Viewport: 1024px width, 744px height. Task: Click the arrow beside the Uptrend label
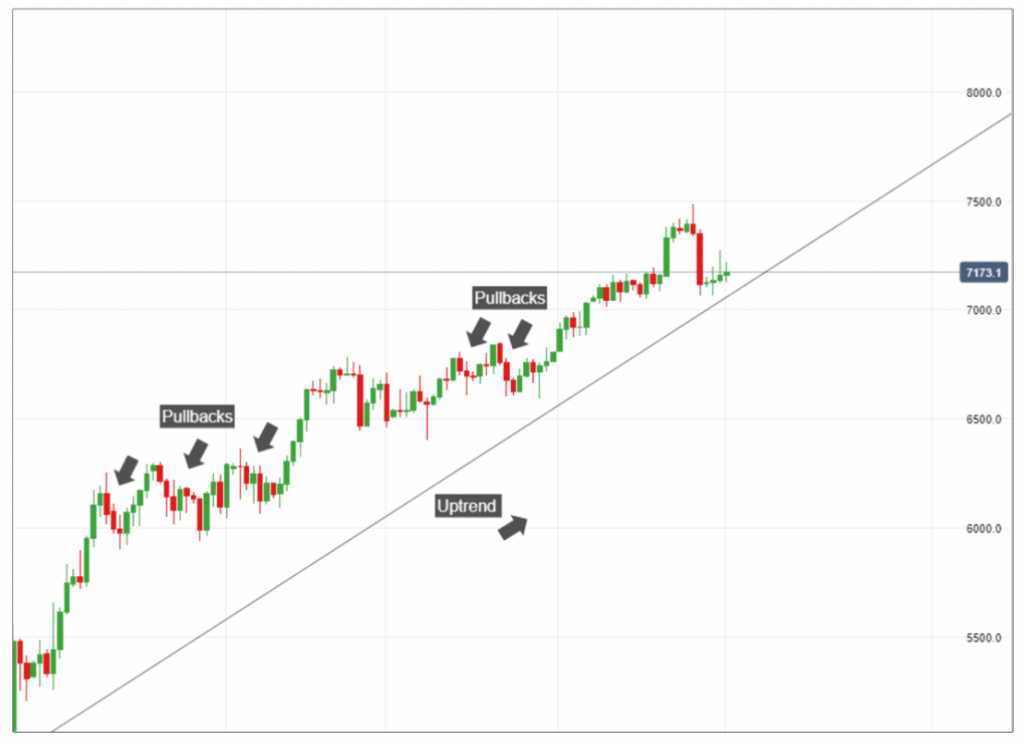click(513, 527)
